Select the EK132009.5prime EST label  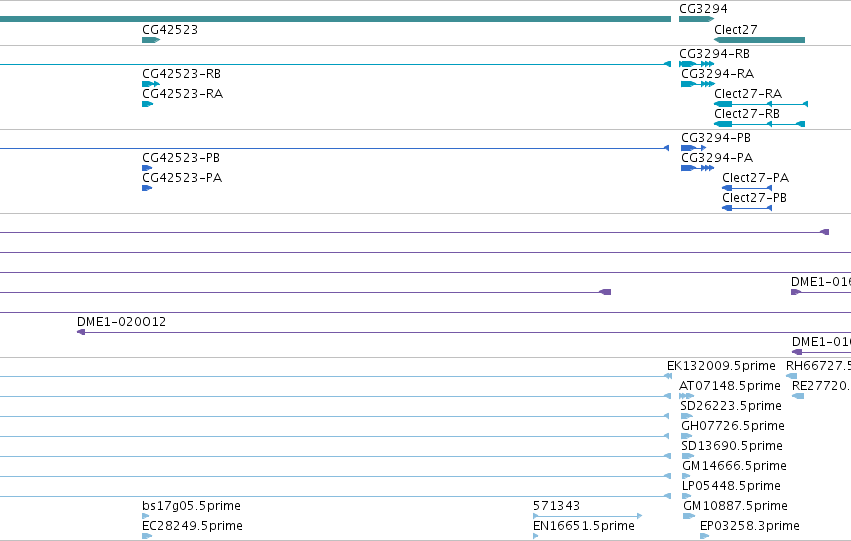(x=721, y=366)
